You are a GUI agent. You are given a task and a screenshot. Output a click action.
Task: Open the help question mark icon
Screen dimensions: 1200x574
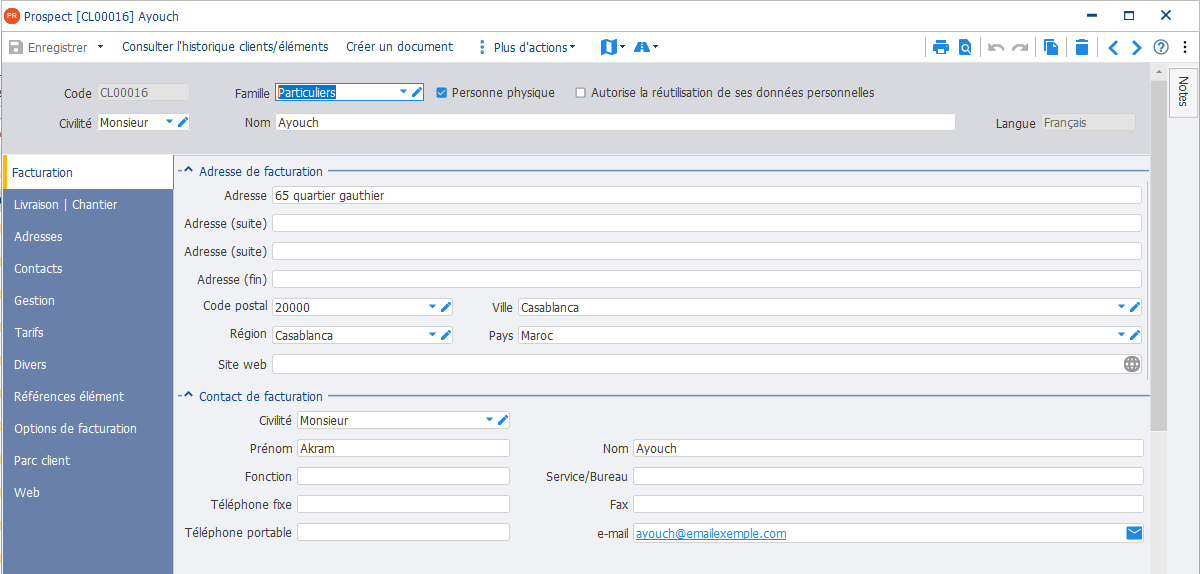pos(1161,47)
